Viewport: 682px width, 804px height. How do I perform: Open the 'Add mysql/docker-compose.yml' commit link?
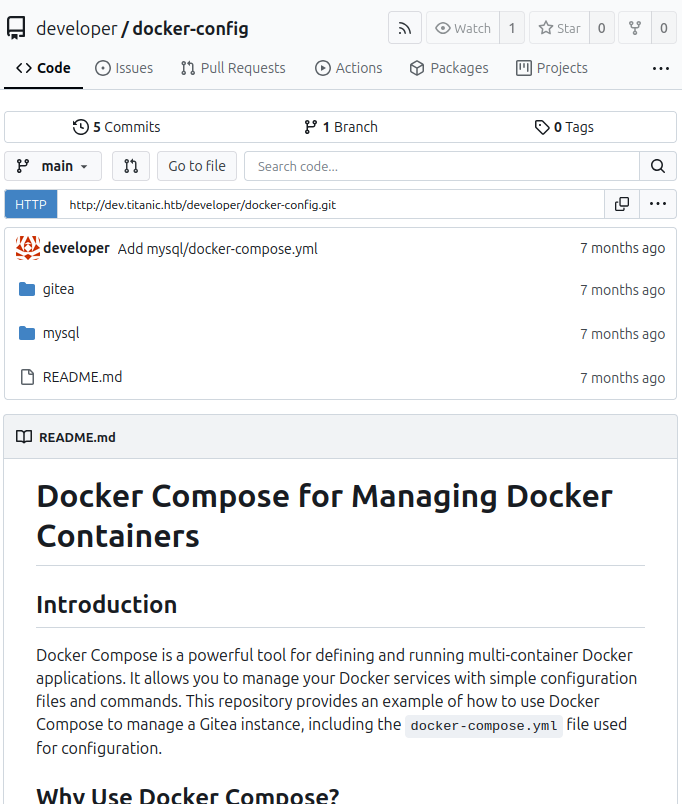pos(217,248)
